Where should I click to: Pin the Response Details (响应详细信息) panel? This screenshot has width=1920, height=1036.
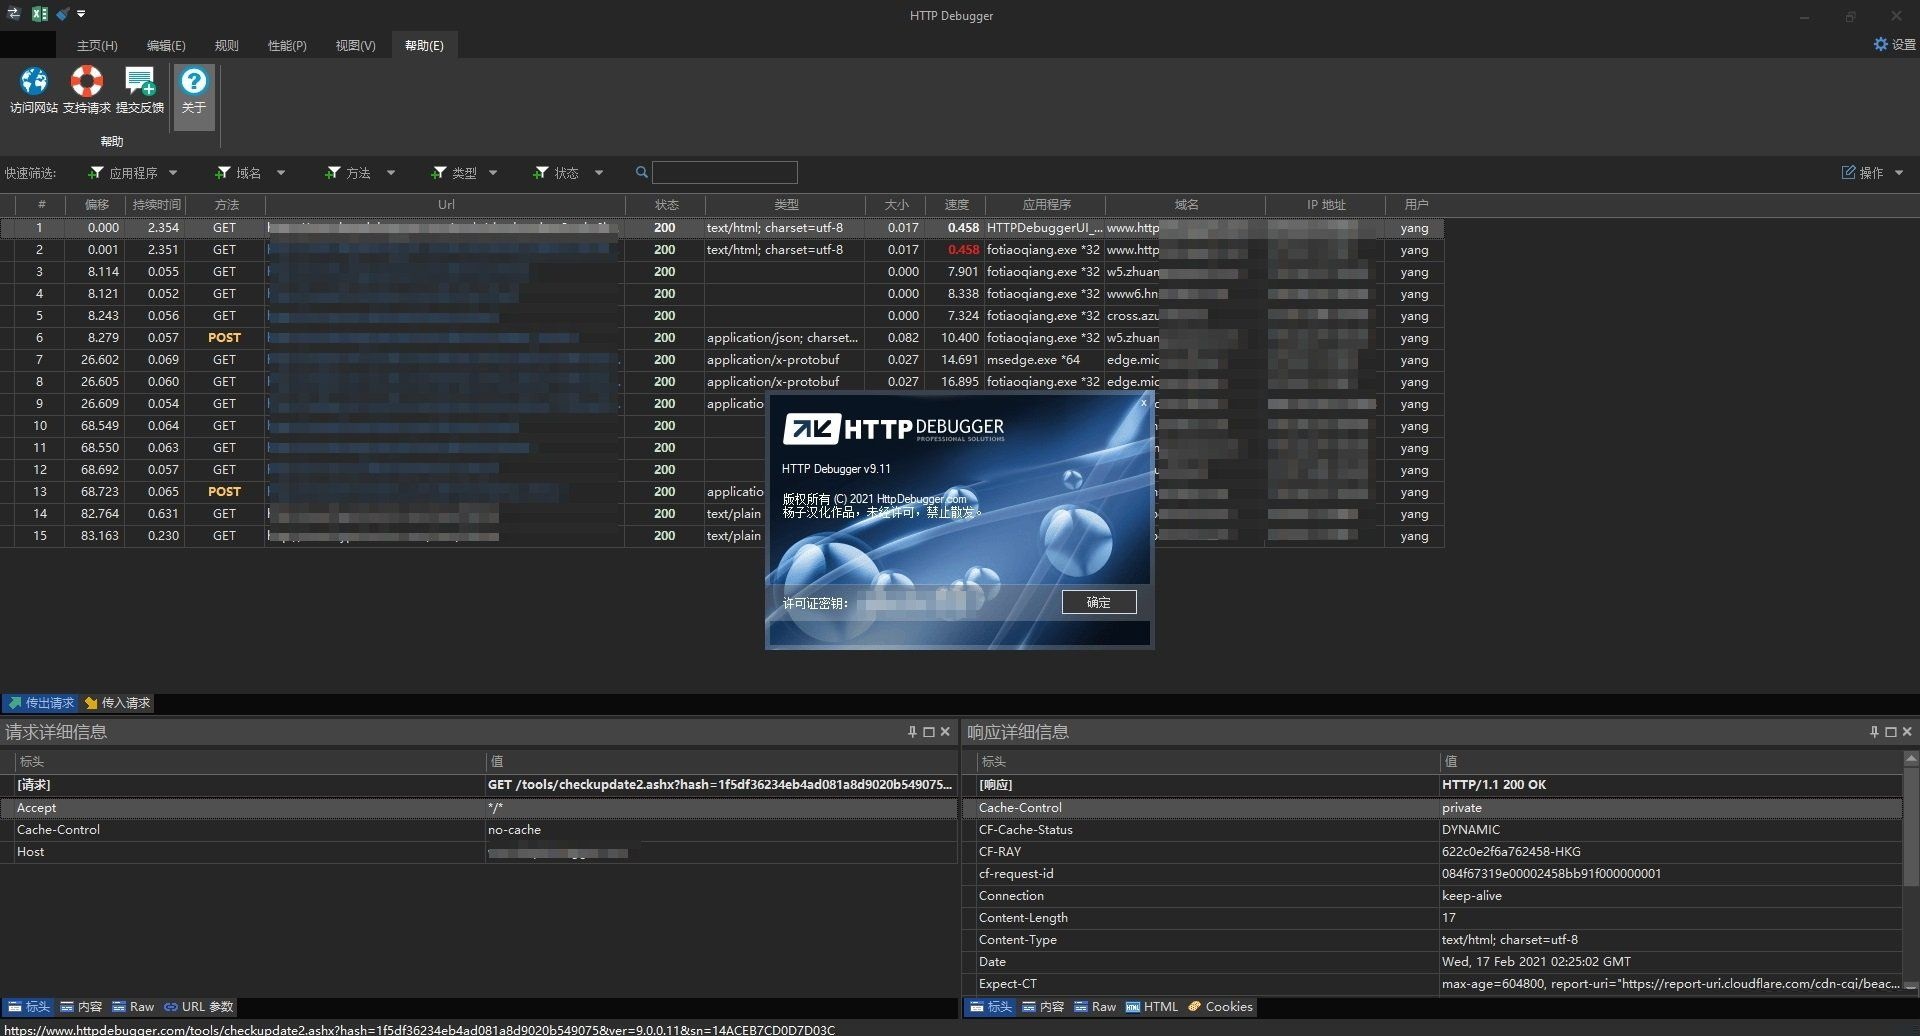coord(1874,732)
